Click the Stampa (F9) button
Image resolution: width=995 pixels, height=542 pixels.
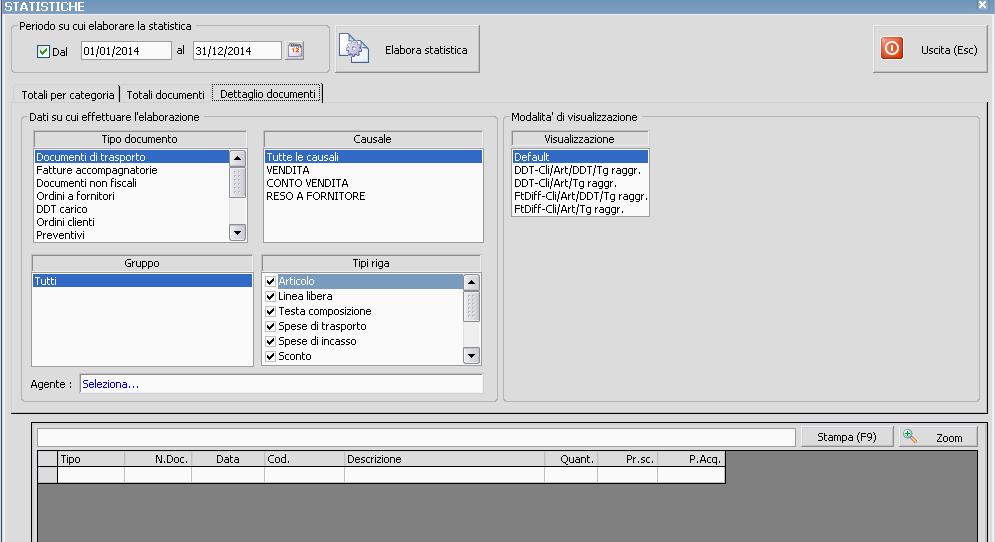pyautogui.click(x=847, y=437)
